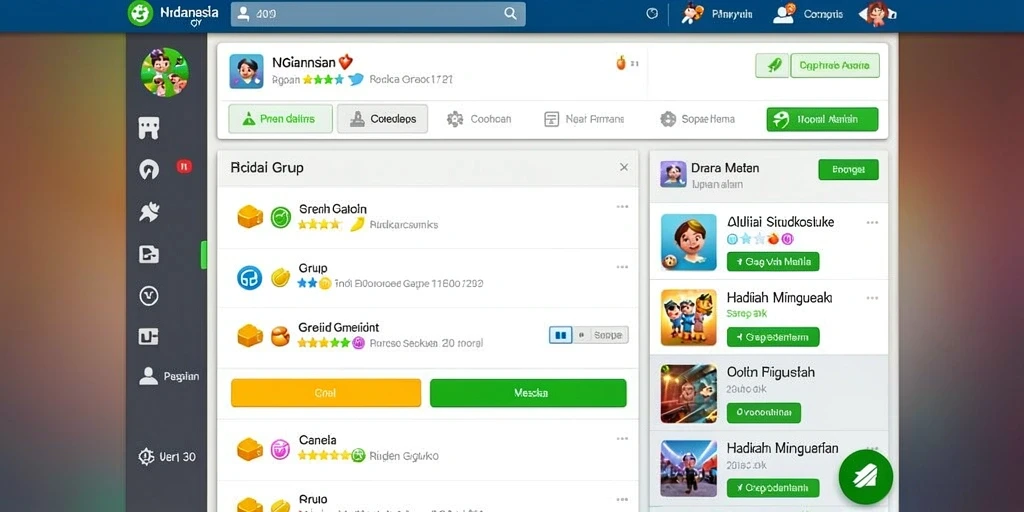
Task: Open the Oolin Pigustah game thumbnail
Action: click(x=689, y=394)
